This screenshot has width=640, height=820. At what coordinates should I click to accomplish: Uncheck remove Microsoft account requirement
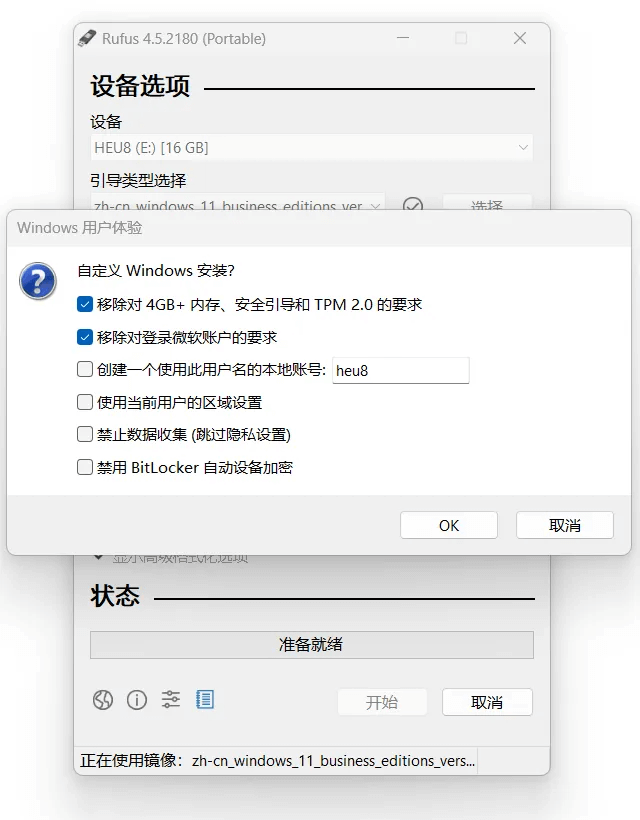coord(85,337)
